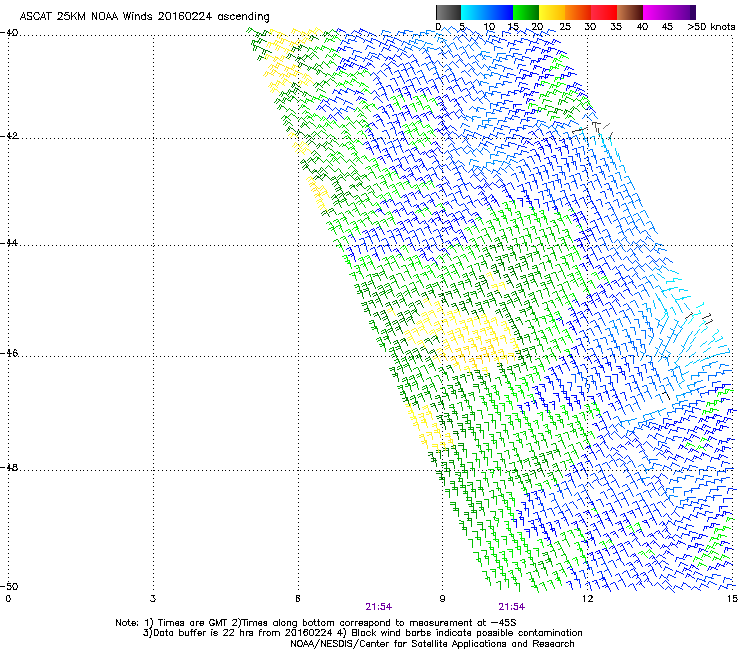Screen dimensions: 740x650
Task: Click the purple '21:54' time between longitudes 9 and 12
Action: (x=512, y=607)
